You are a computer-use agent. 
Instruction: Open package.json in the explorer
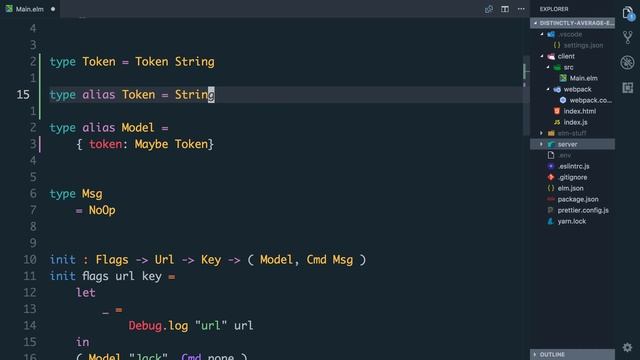578,200
